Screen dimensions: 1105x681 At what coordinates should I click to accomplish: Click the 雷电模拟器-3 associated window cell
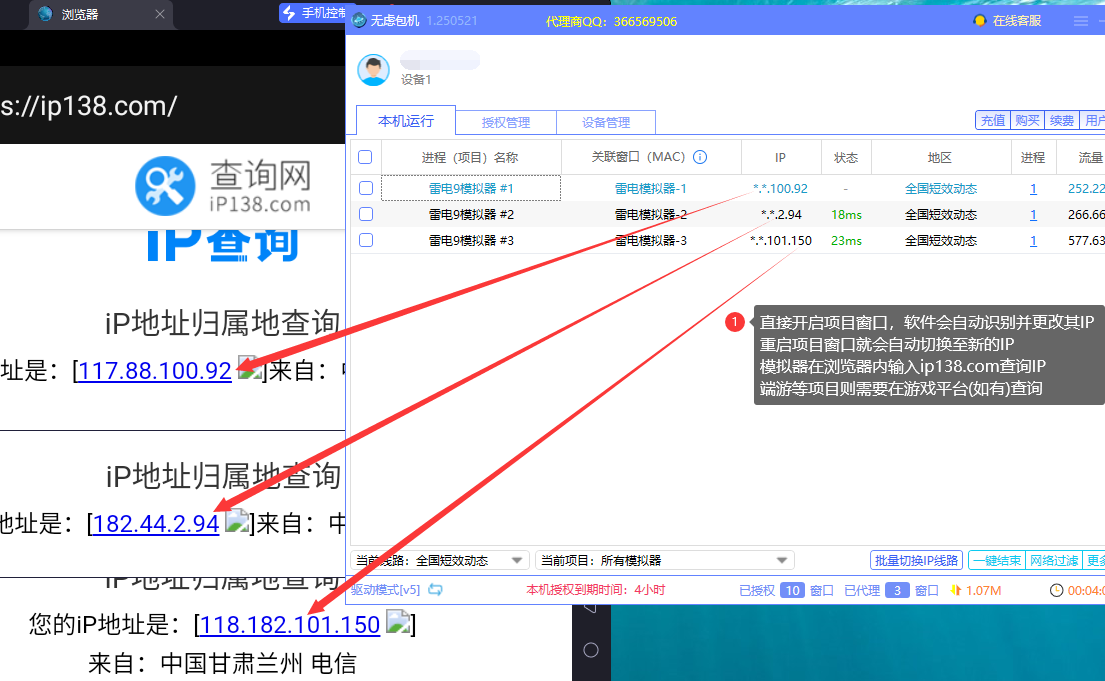pyautogui.click(x=650, y=240)
